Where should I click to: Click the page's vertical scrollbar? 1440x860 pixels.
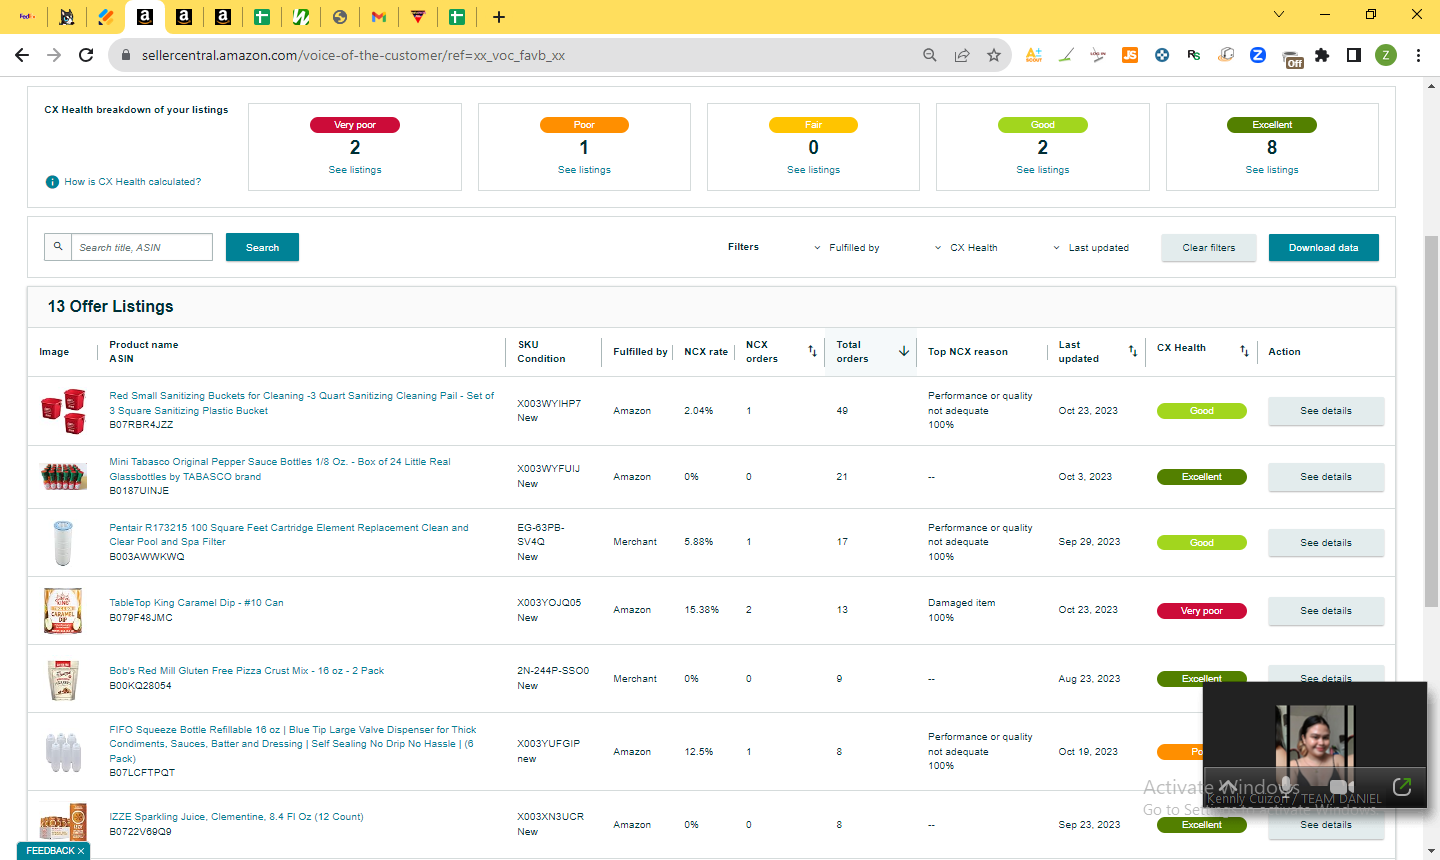tap(1432, 420)
